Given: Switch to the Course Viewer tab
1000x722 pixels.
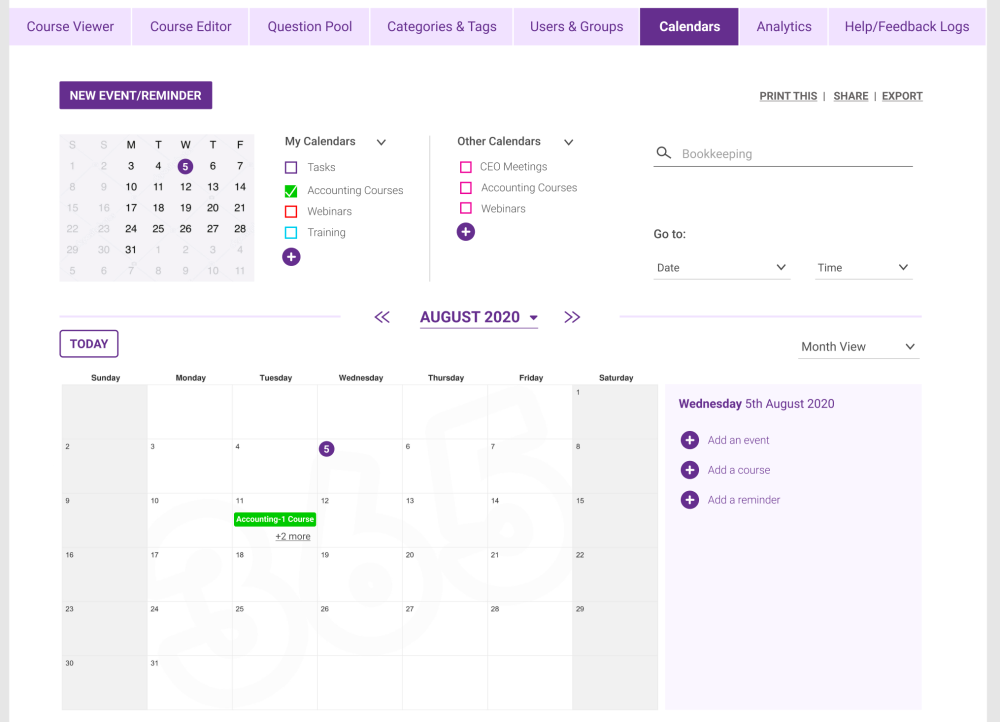Looking at the screenshot, I should [x=70, y=27].
